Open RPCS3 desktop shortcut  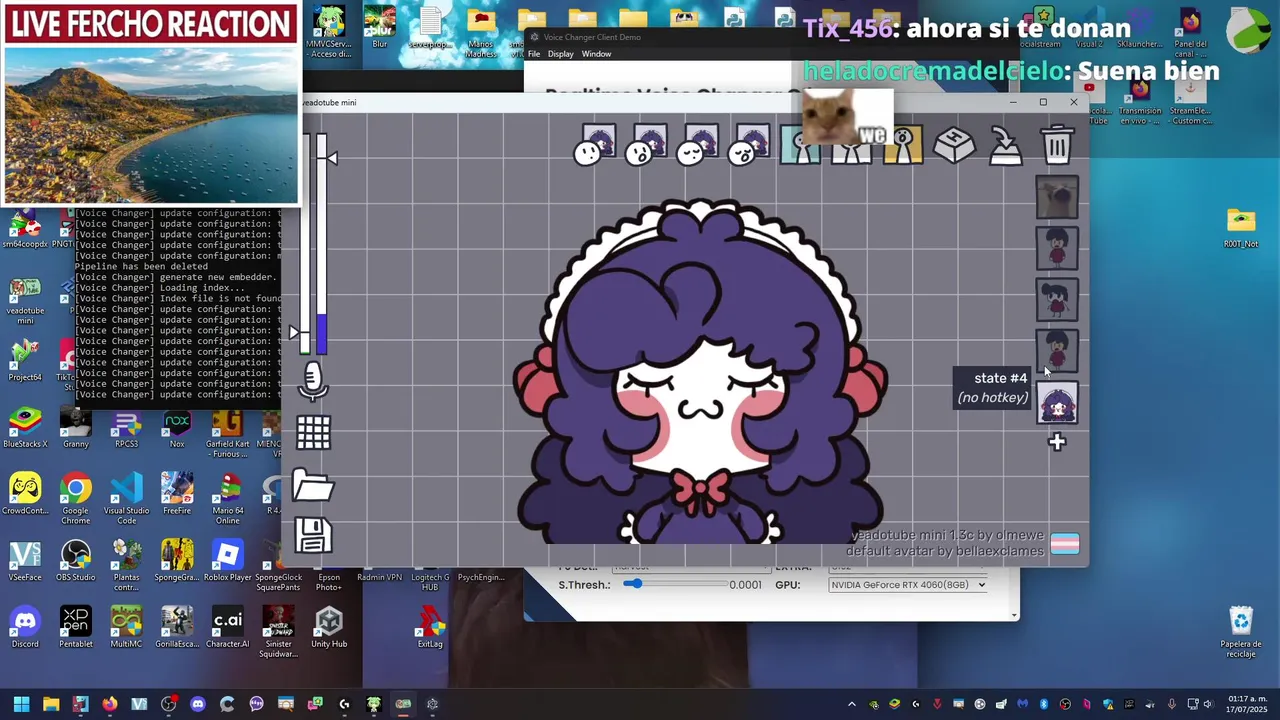(126, 428)
